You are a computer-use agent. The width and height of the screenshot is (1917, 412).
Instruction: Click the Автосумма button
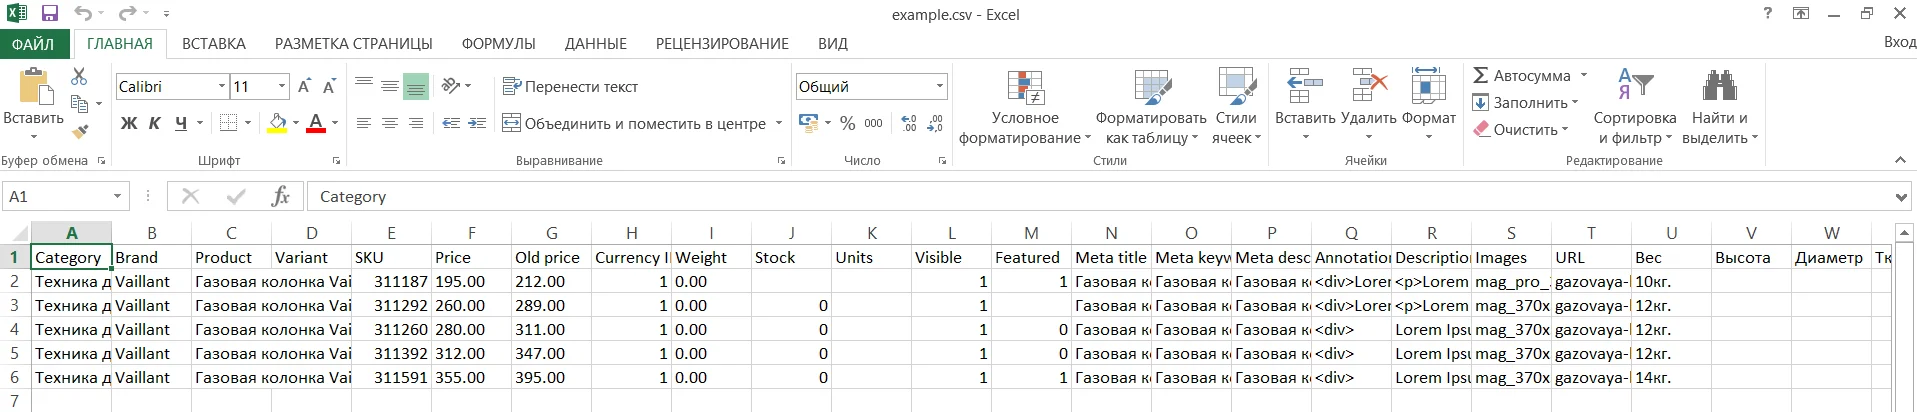pyautogui.click(x=1521, y=76)
